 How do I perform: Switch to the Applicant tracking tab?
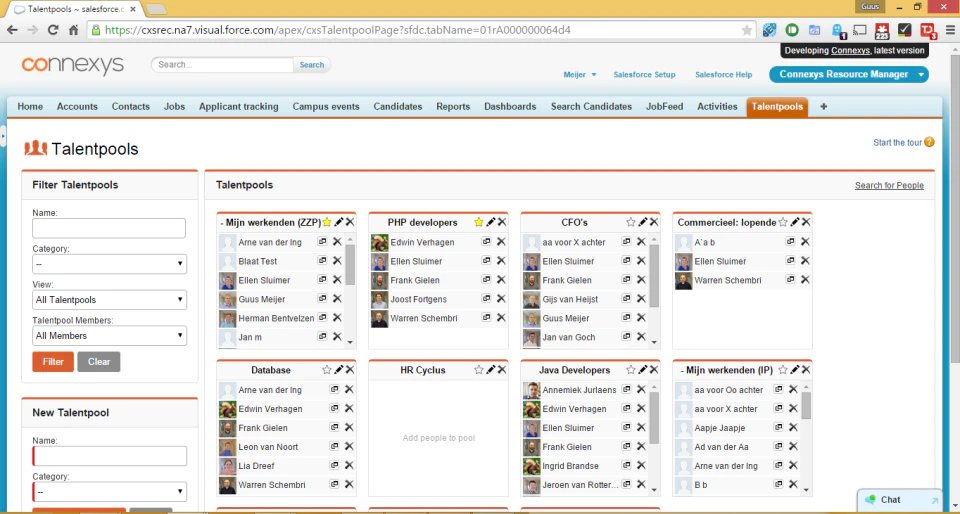click(x=239, y=106)
